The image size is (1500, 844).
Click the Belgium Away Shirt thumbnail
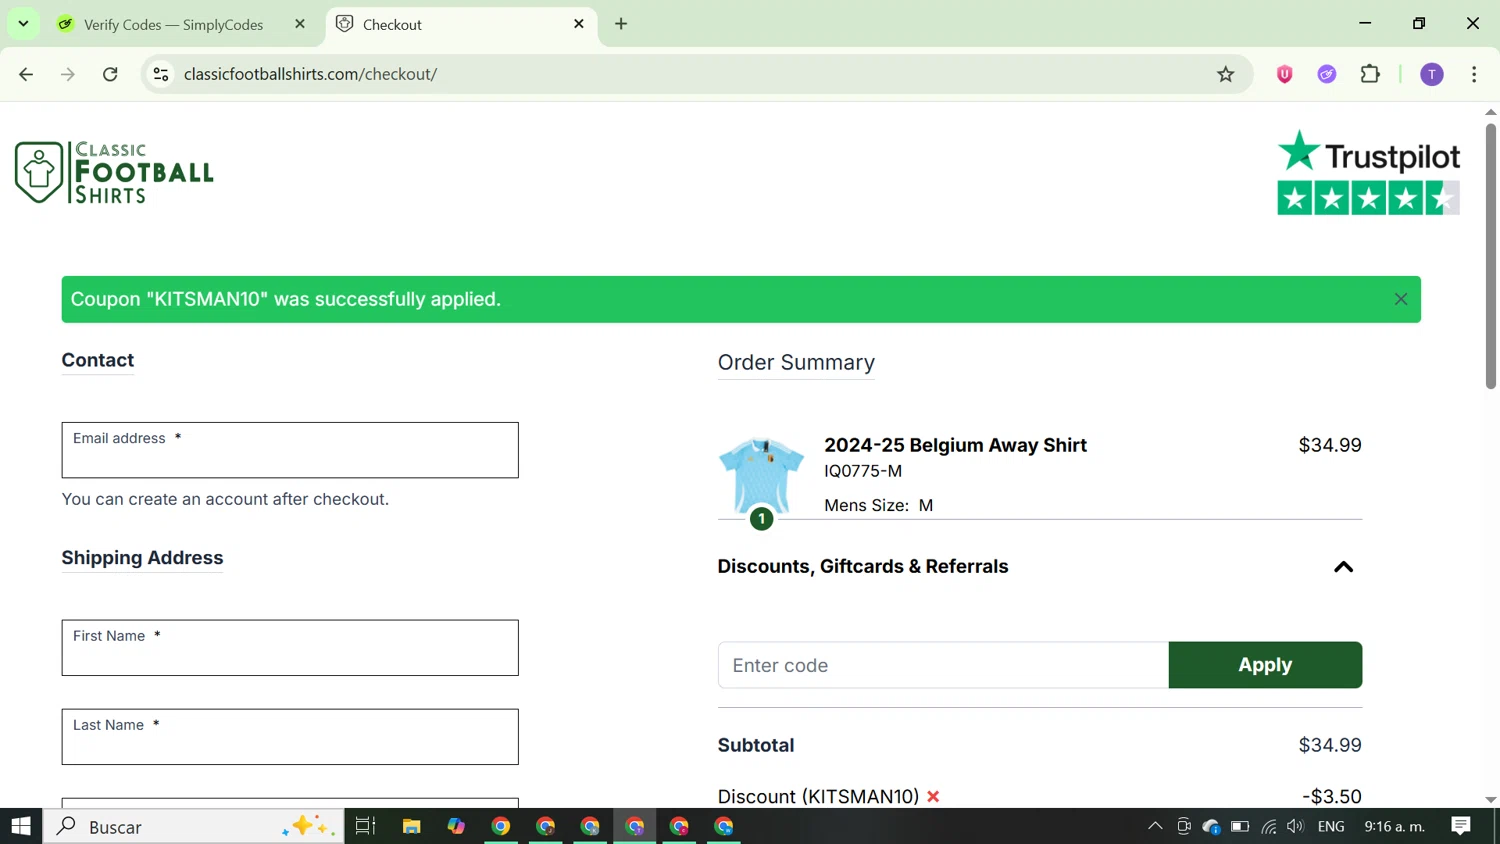(x=761, y=476)
